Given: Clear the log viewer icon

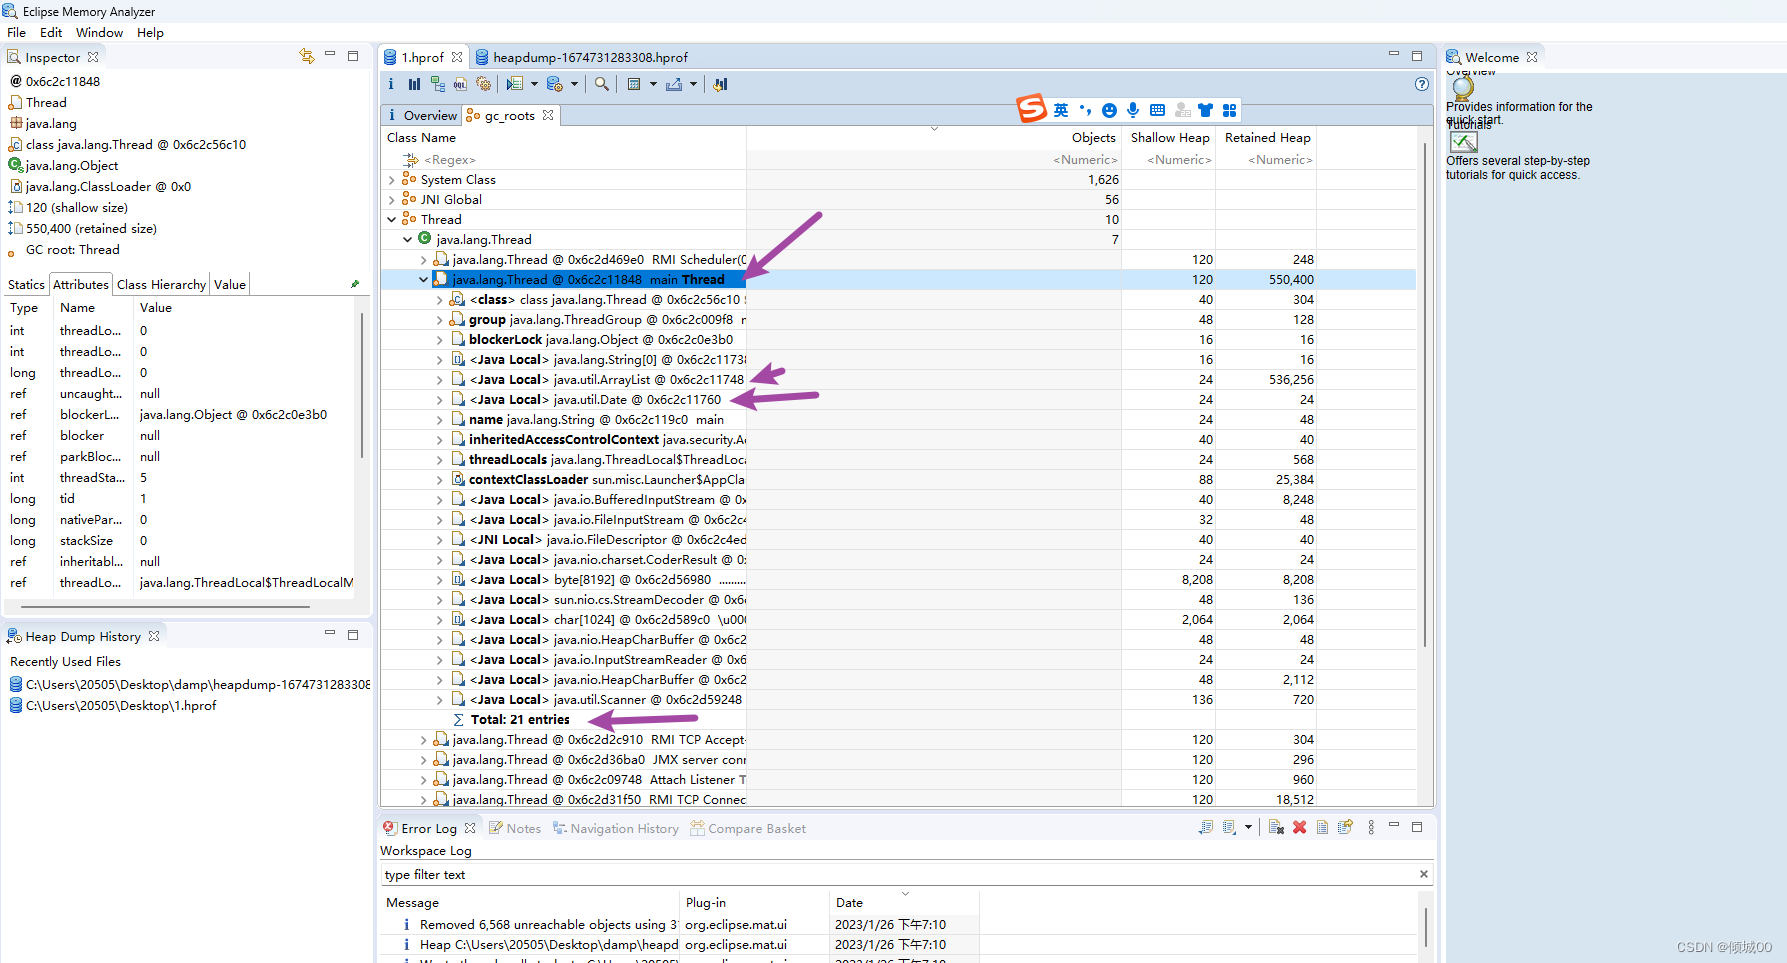Looking at the screenshot, I should (x=1276, y=827).
